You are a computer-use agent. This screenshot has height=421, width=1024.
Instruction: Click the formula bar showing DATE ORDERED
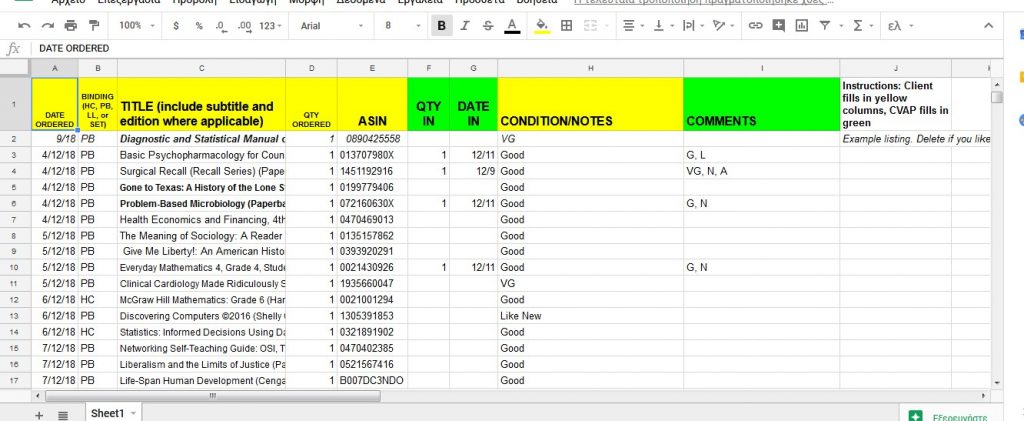tap(516, 48)
